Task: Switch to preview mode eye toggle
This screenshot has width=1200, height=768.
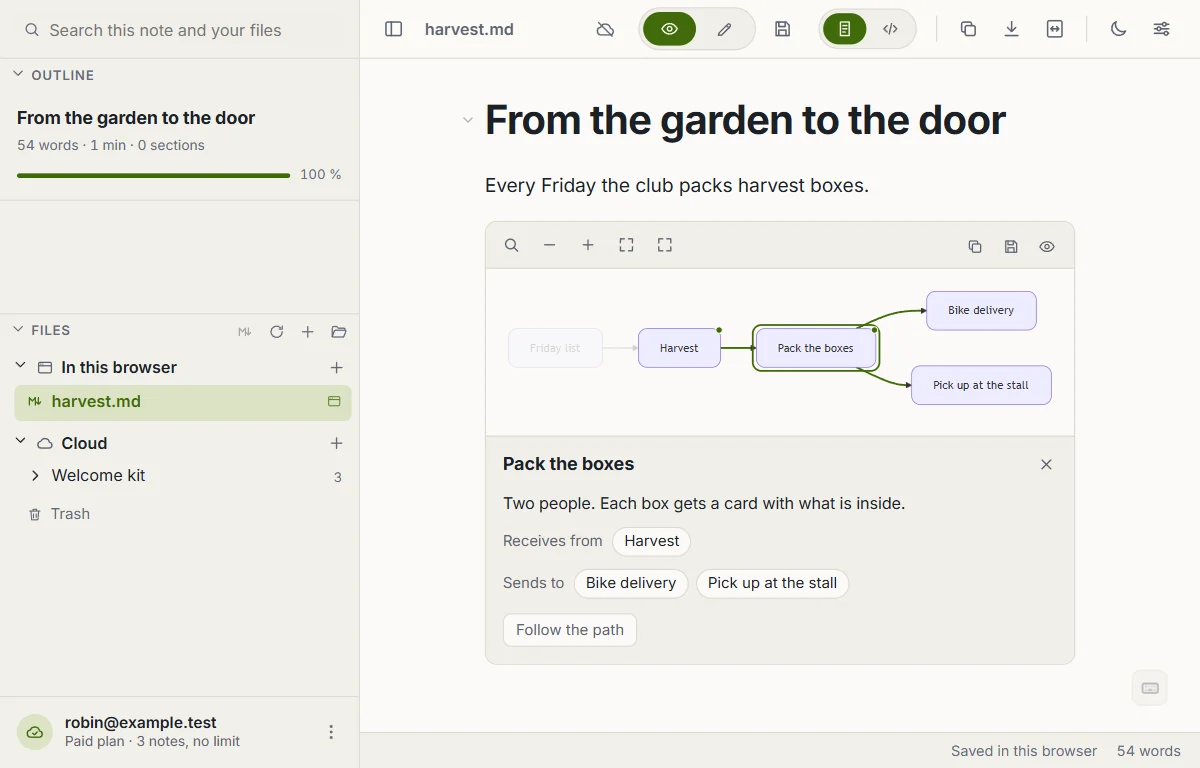Action: [x=670, y=29]
